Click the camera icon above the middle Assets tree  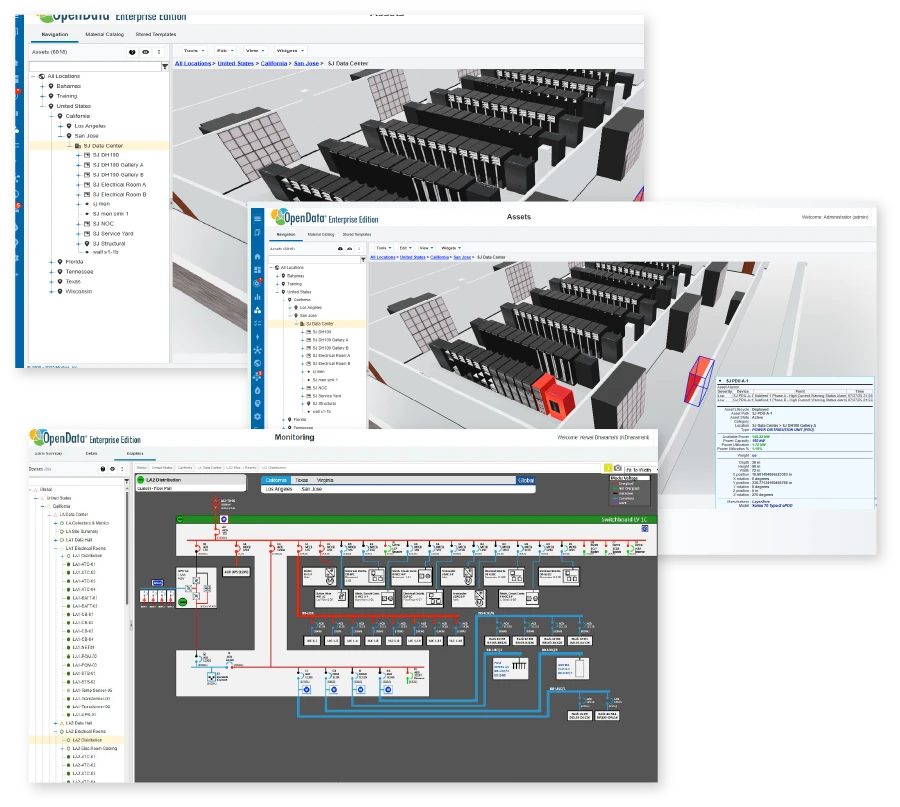tap(340, 248)
